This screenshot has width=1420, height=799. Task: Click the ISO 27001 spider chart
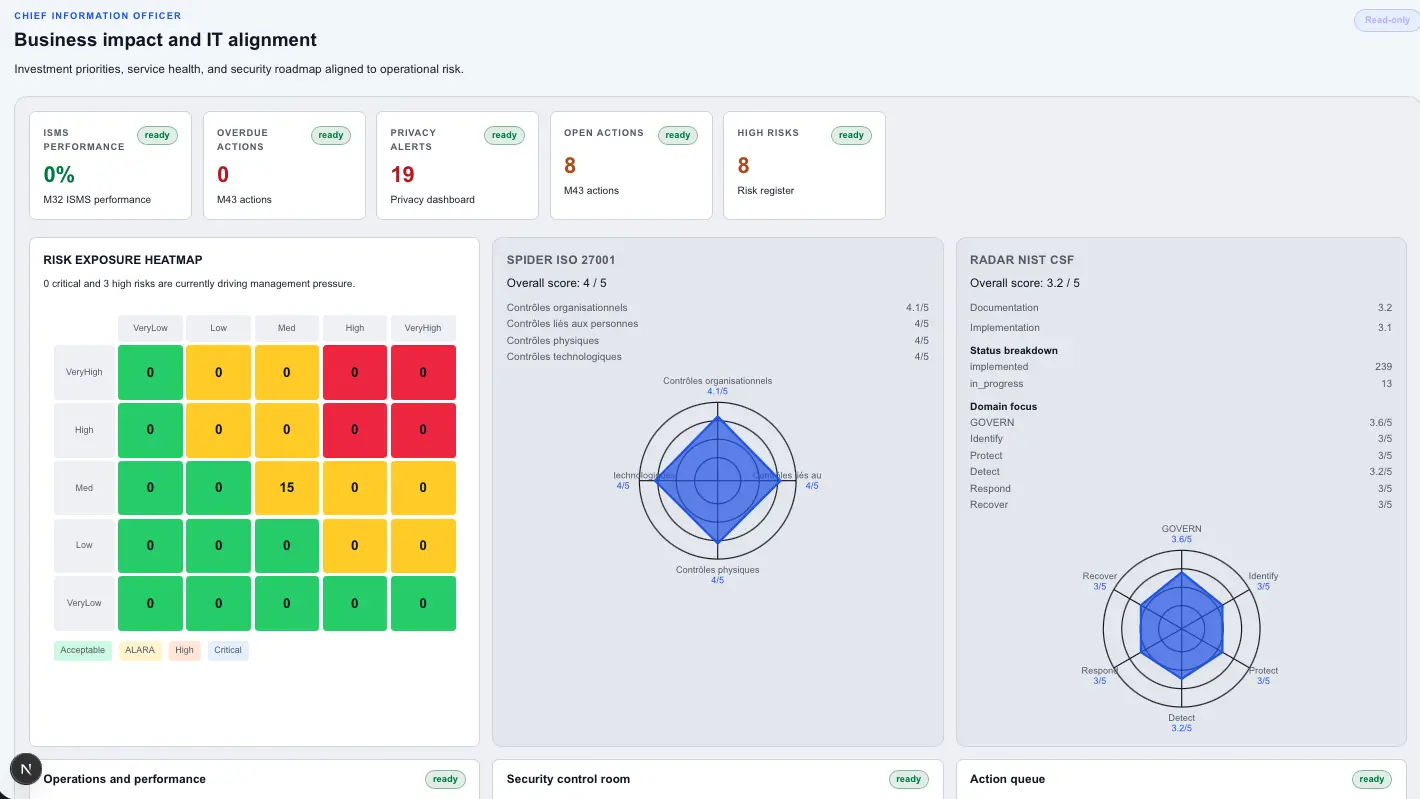[x=718, y=479]
